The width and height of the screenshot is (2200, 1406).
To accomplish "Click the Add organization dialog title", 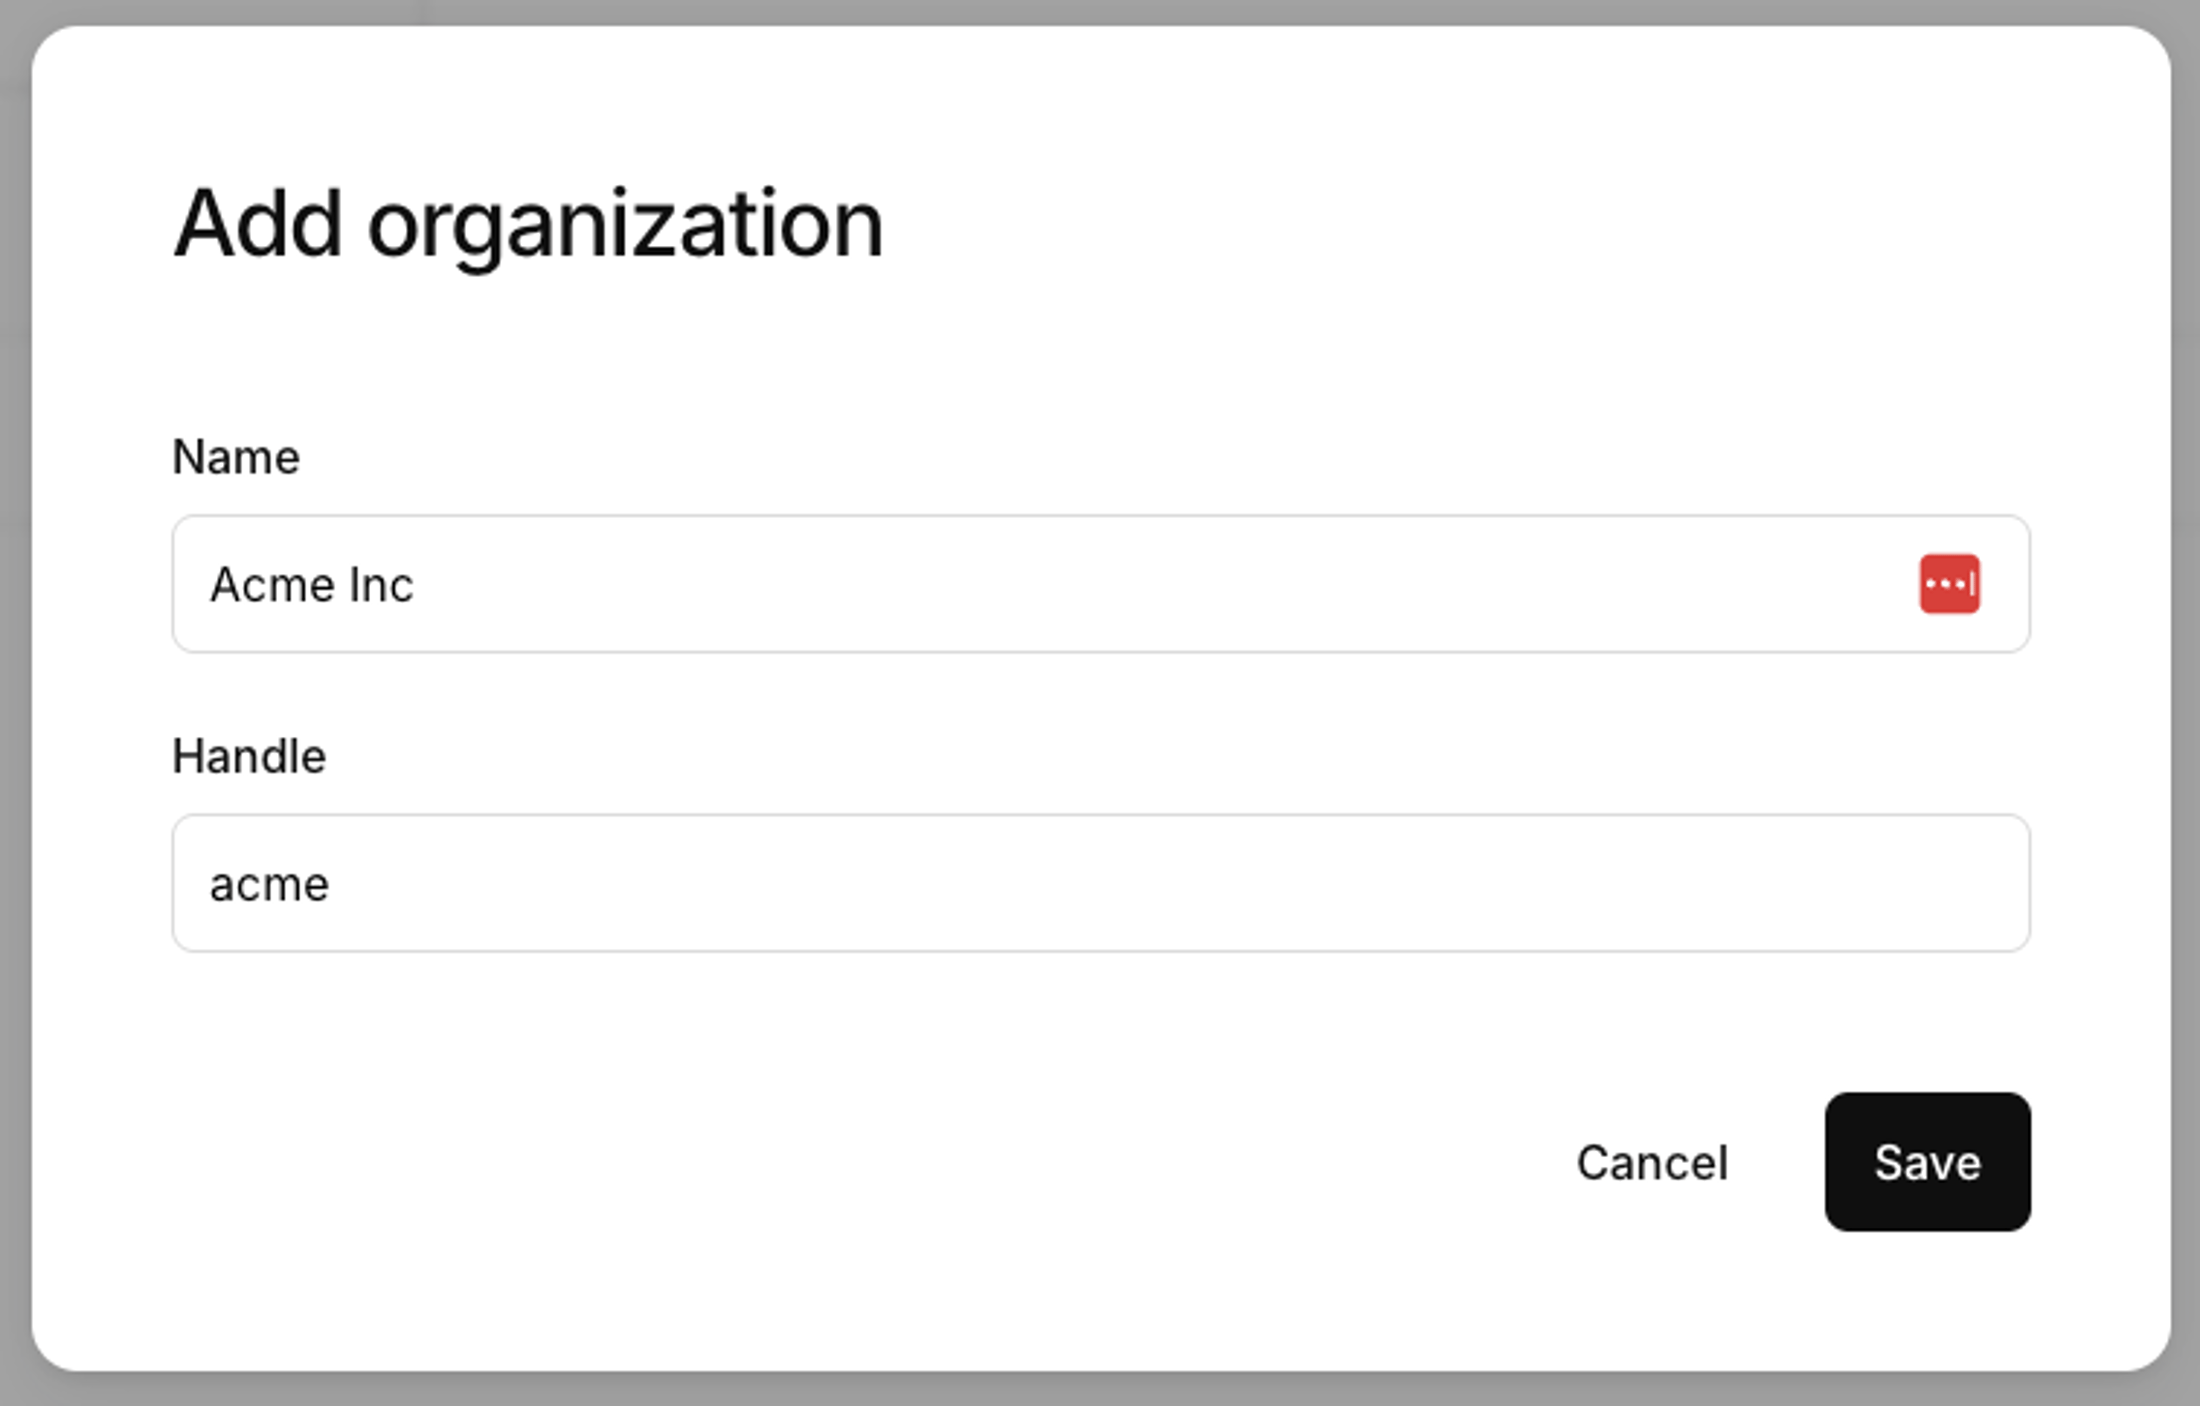I will (x=528, y=222).
